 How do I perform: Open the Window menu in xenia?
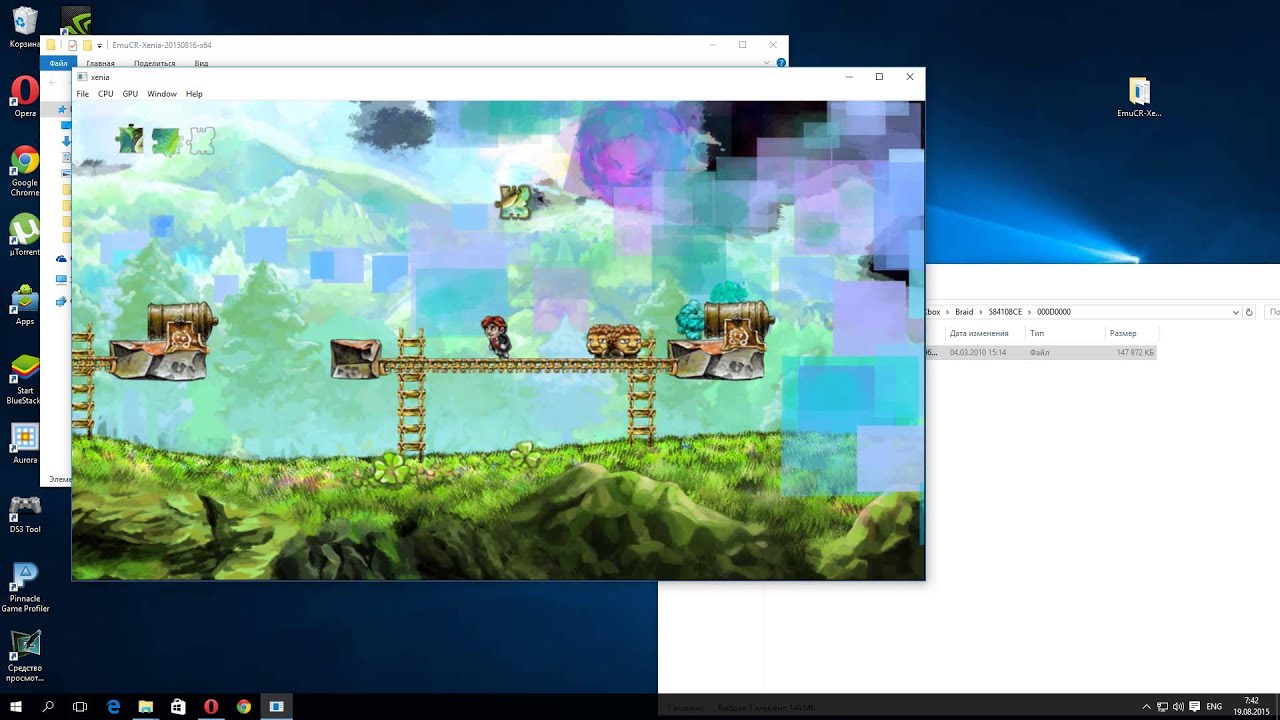[162, 94]
